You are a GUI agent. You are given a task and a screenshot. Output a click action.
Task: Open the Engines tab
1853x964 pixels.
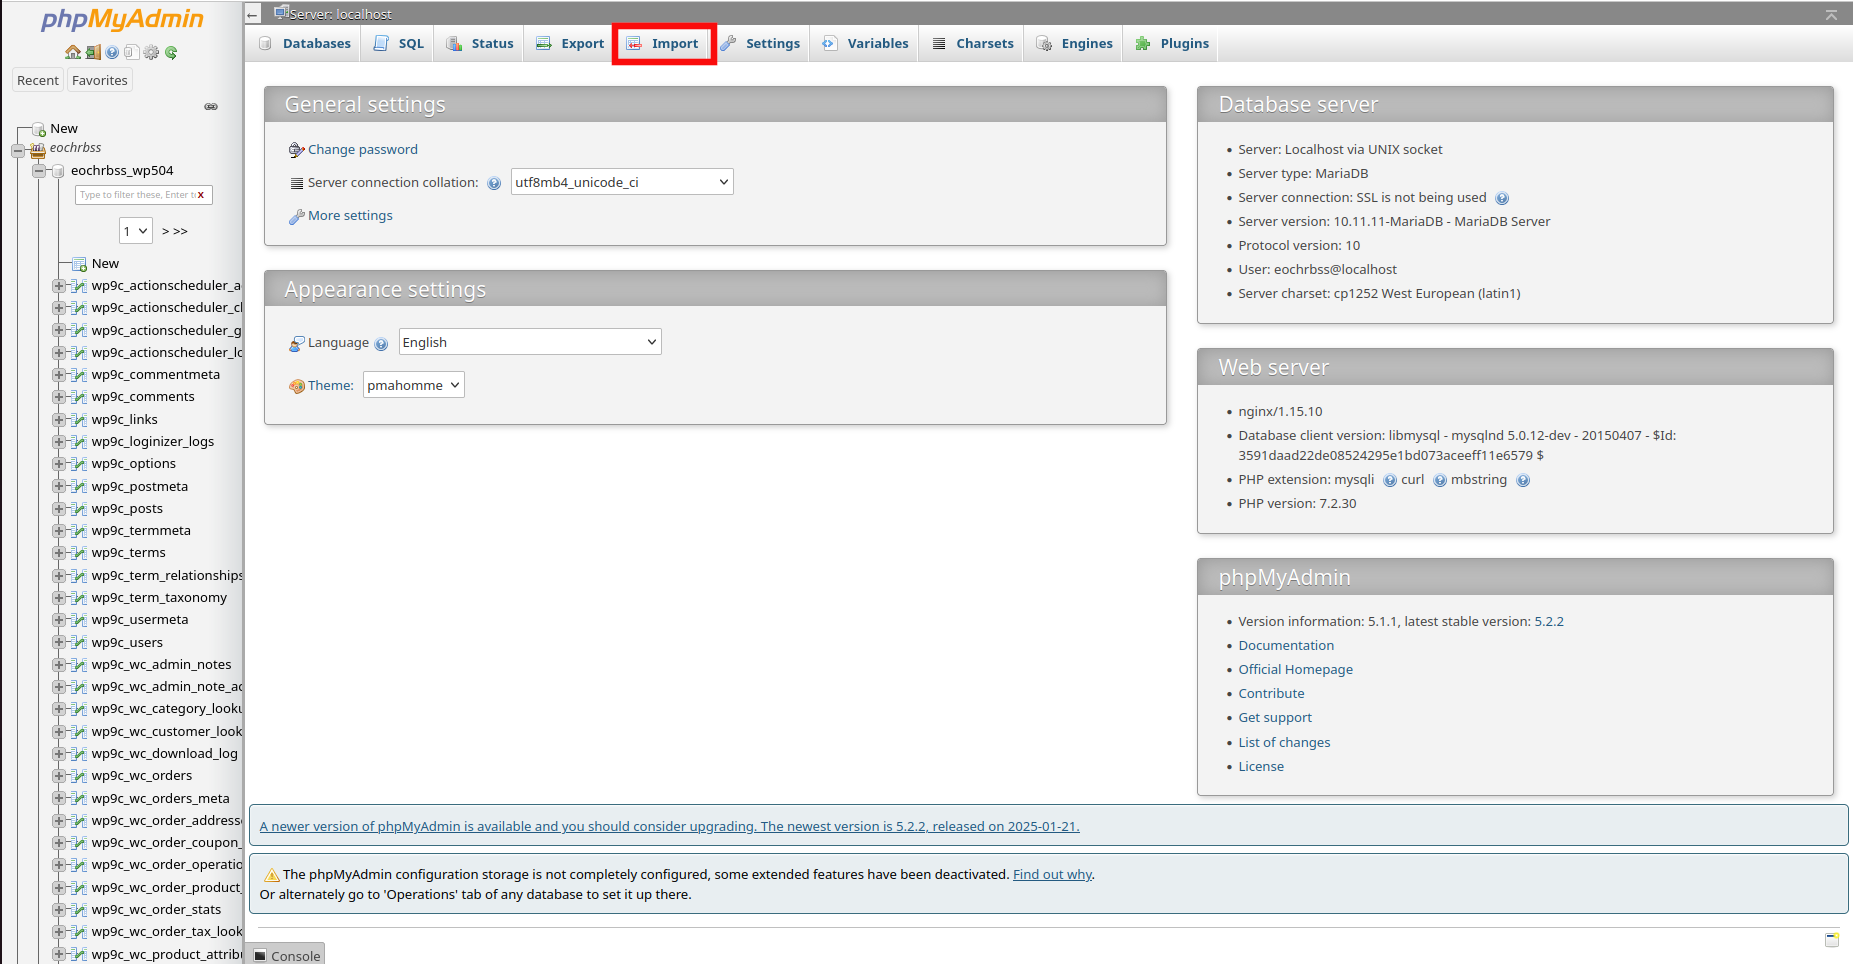click(x=1075, y=44)
